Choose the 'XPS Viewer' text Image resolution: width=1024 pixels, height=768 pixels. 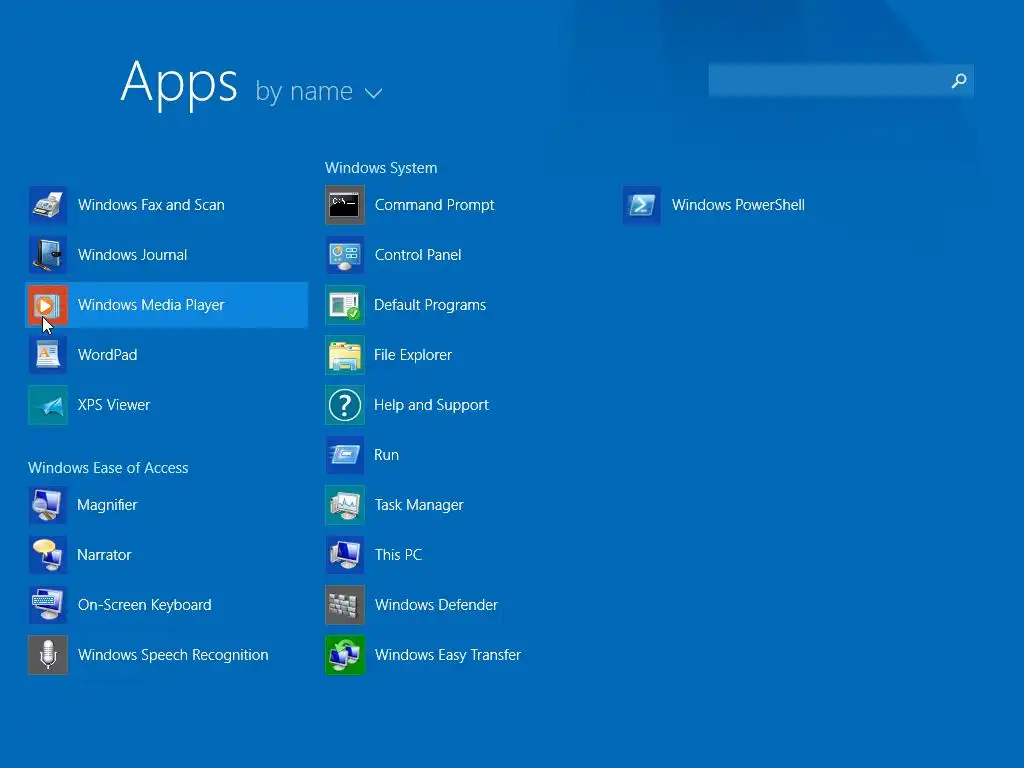pyautogui.click(x=114, y=405)
